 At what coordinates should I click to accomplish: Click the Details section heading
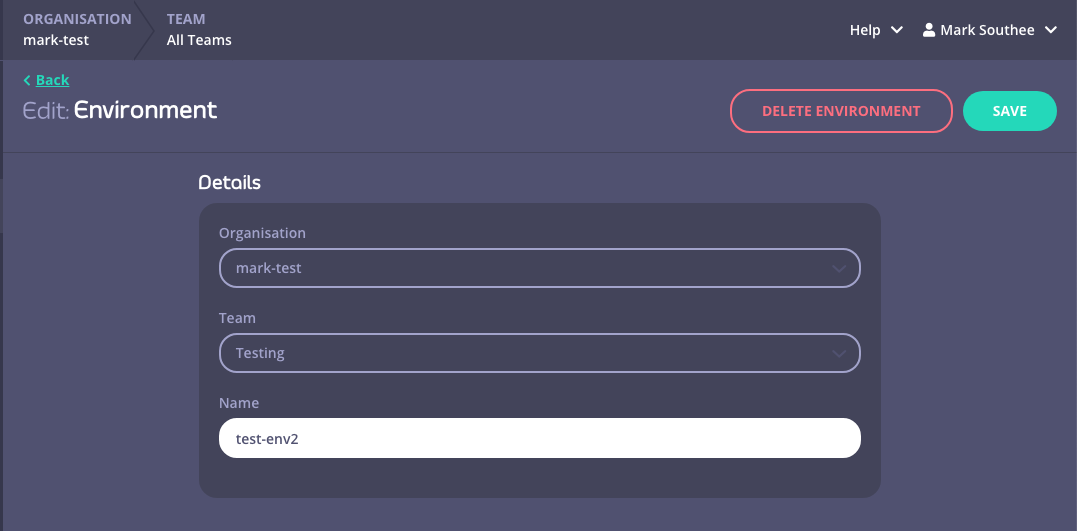[x=229, y=183]
